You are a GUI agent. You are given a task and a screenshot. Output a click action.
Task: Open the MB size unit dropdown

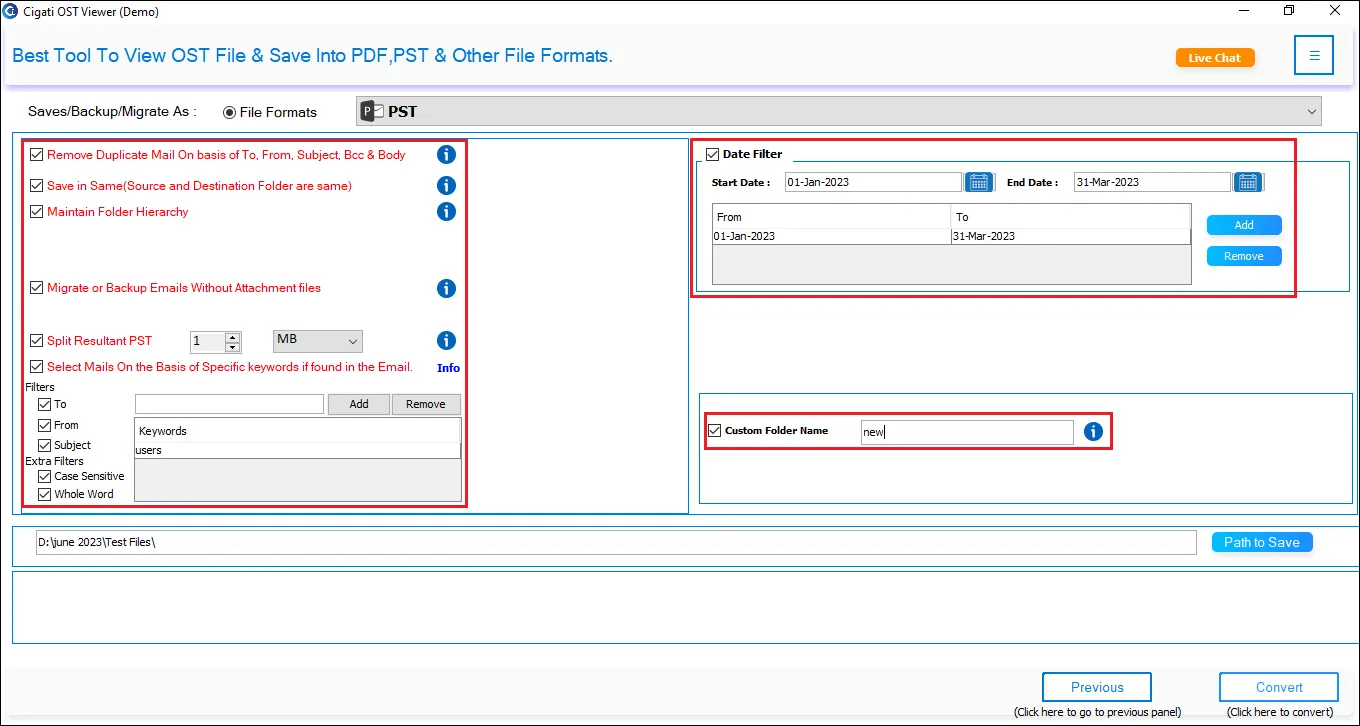tap(318, 341)
